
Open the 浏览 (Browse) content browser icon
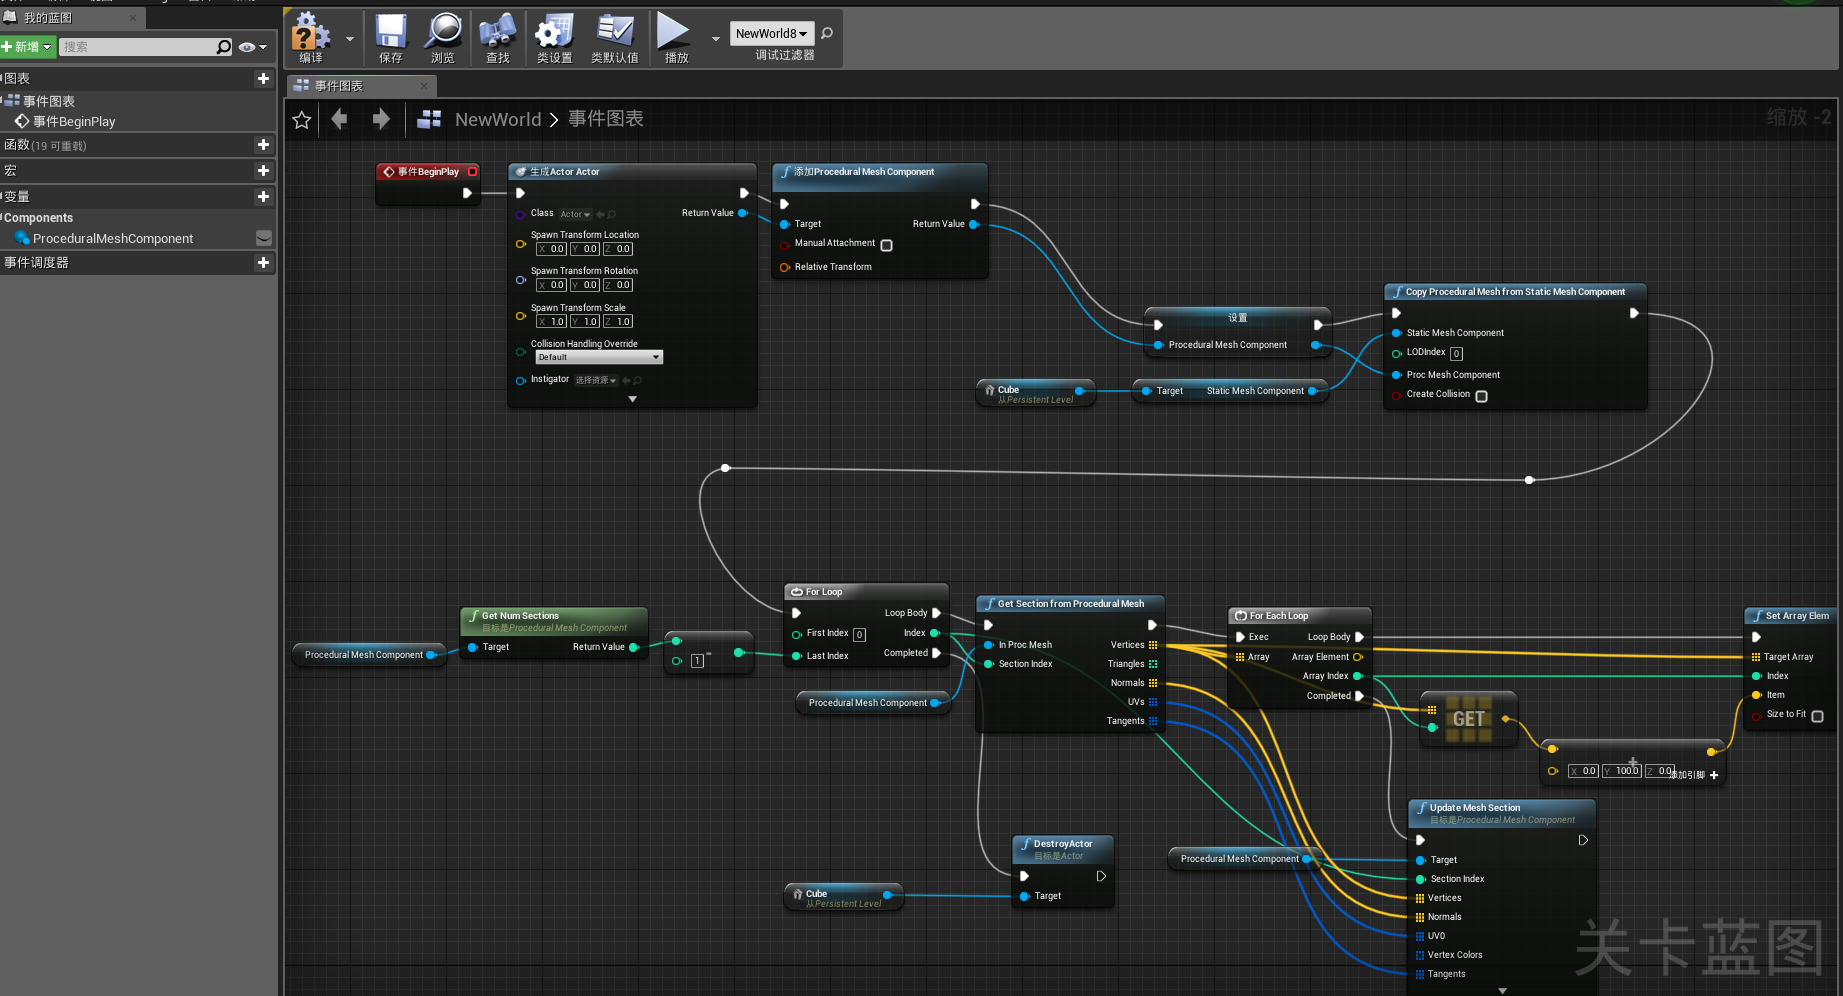442,33
